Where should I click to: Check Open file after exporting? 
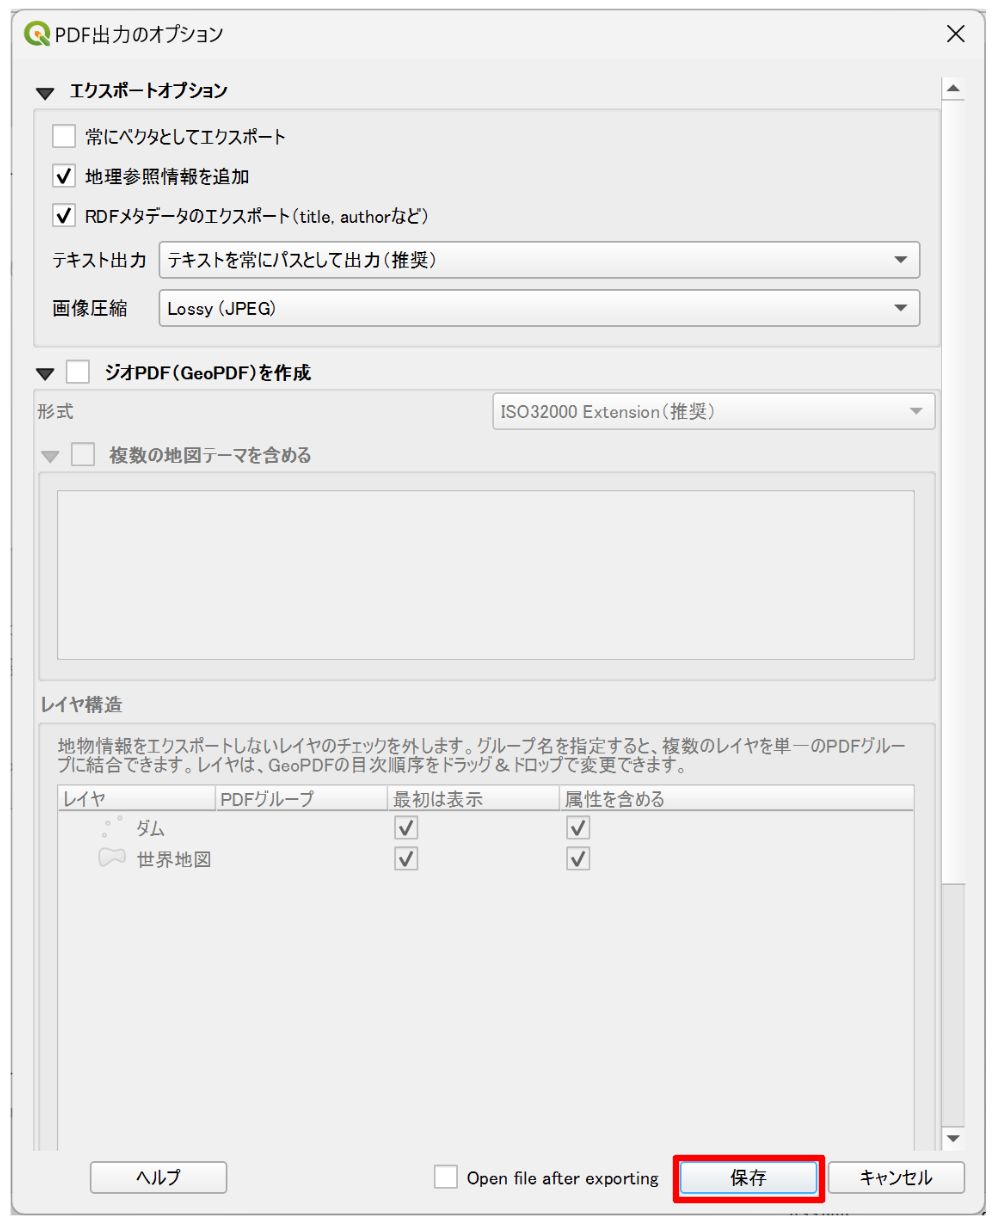click(446, 1177)
